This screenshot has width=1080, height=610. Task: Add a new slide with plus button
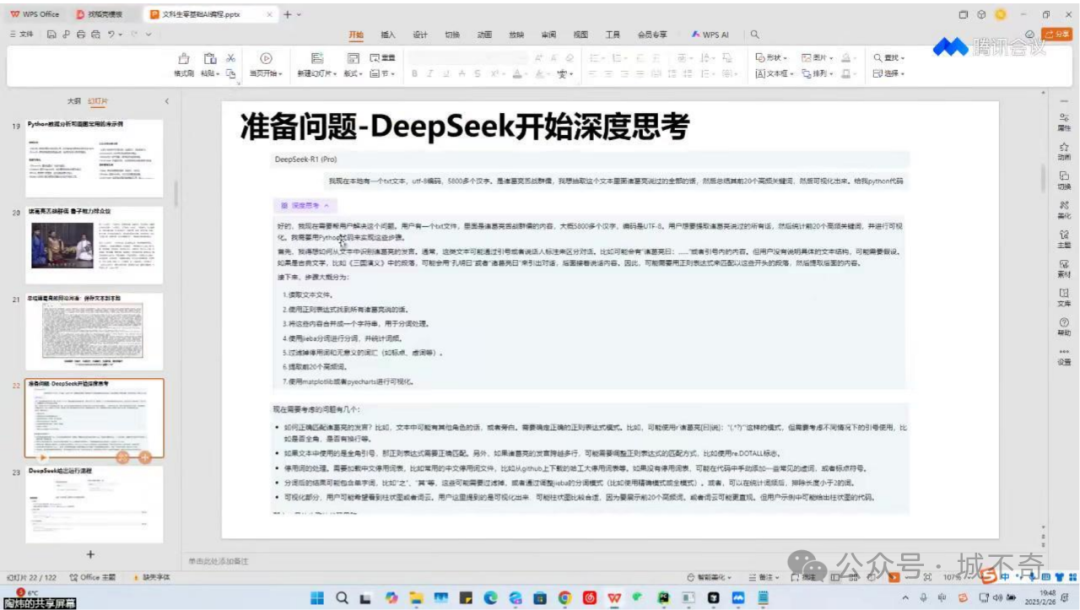(90, 554)
